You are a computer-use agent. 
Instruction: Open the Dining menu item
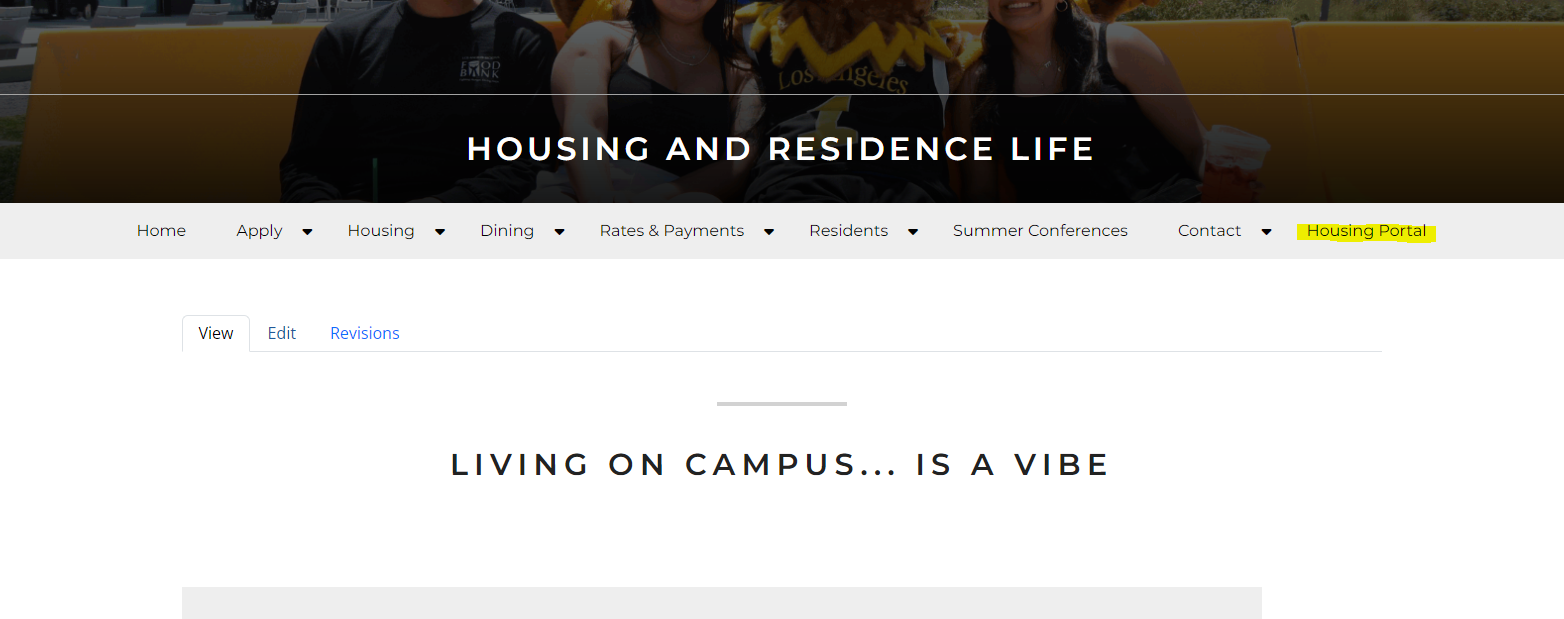tap(507, 231)
